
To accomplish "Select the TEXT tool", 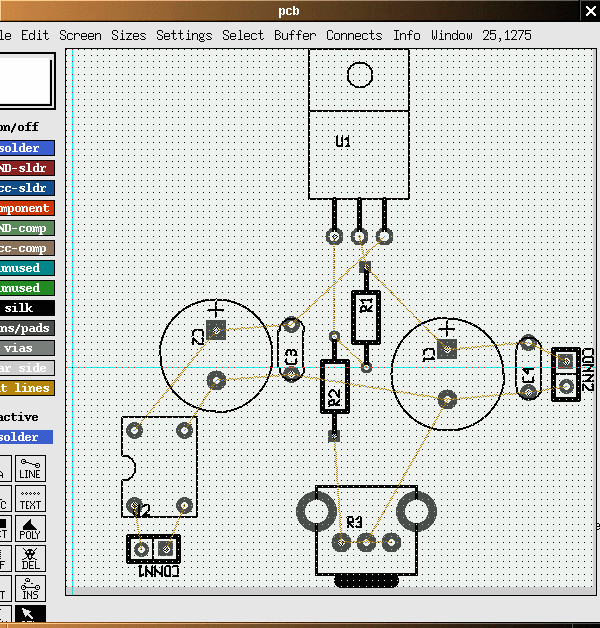I will (30, 499).
